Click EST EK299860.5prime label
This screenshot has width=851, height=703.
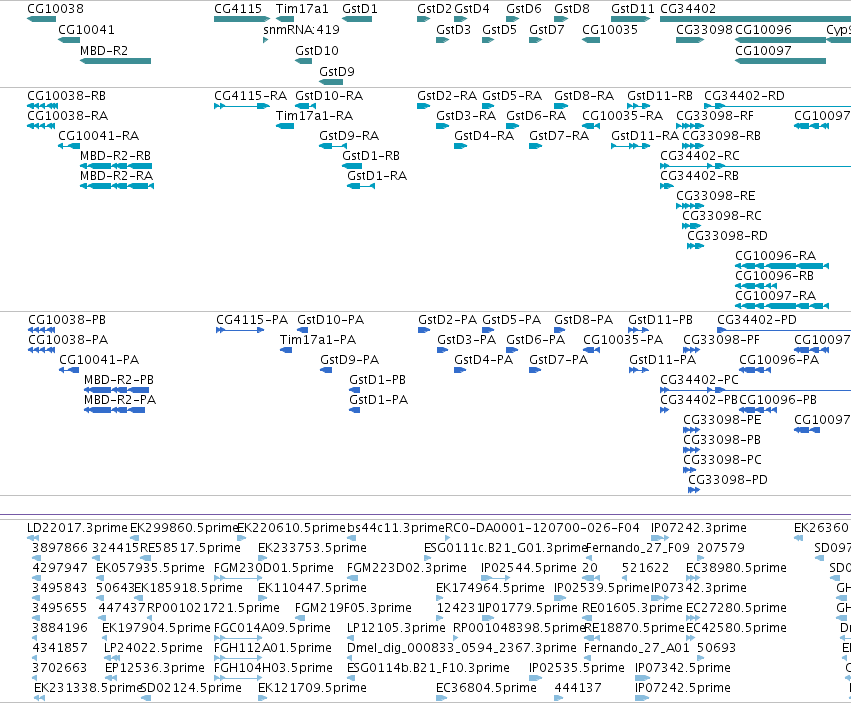184,528
